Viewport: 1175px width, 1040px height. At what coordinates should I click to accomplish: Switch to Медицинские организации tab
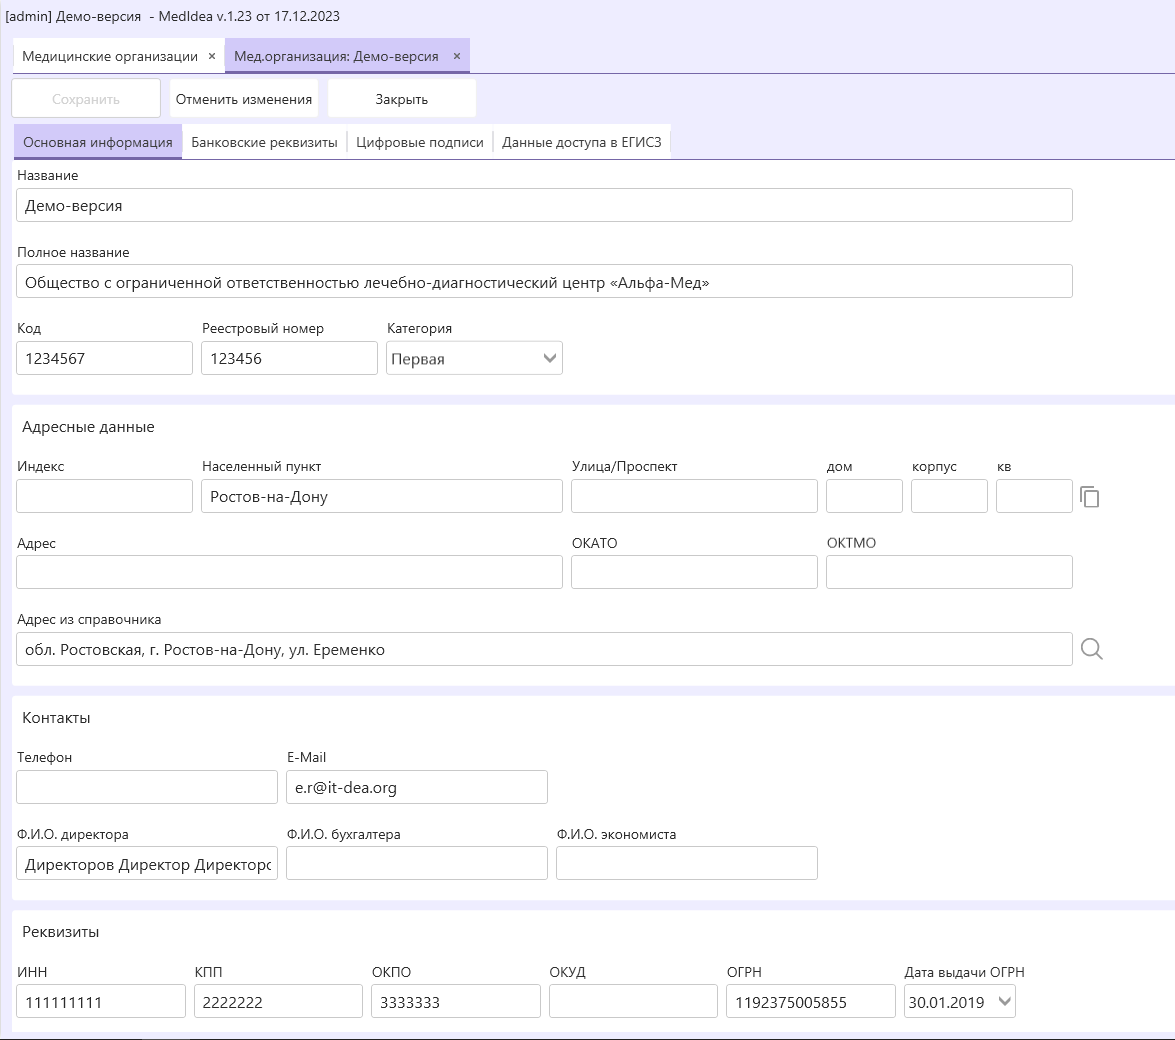(110, 56)
